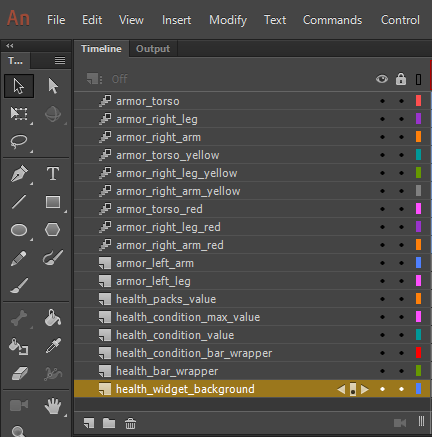Viewport: 432px width, 437px height.
Task: Pick the Eyedropper tool
Action: click(x=53, y=346)
